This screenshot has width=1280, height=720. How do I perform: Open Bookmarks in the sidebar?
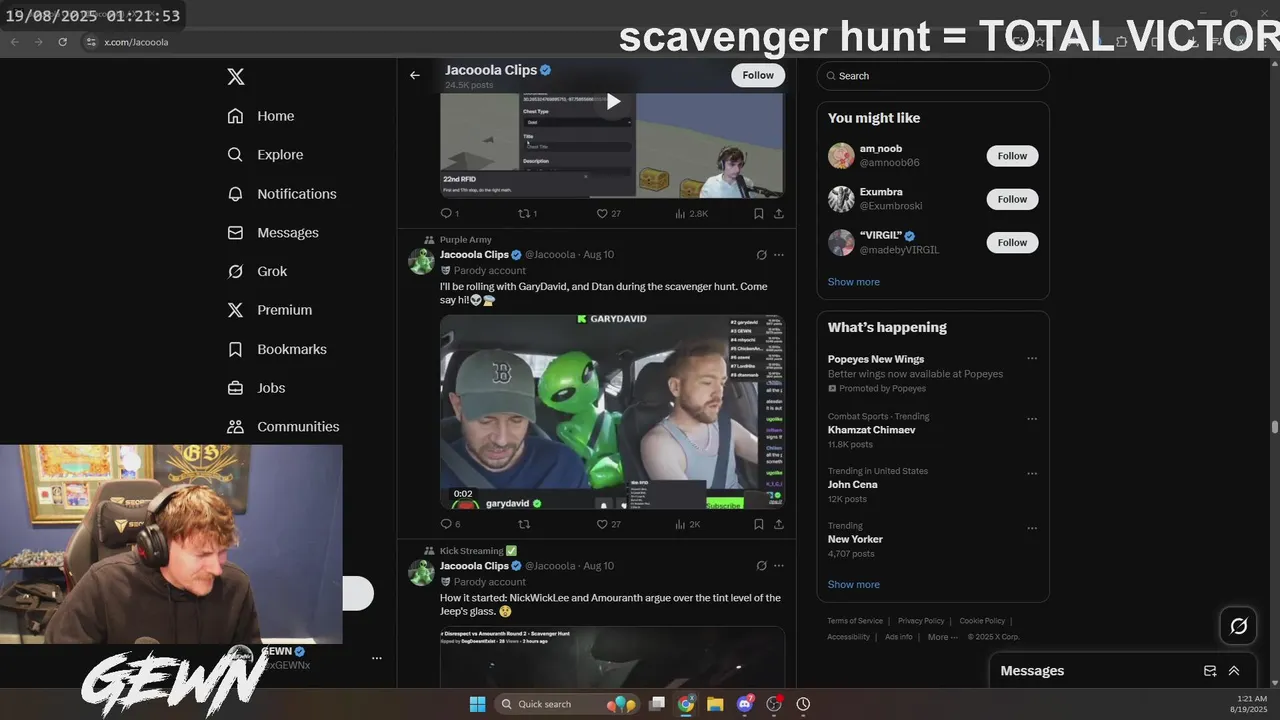pos(277,349)
